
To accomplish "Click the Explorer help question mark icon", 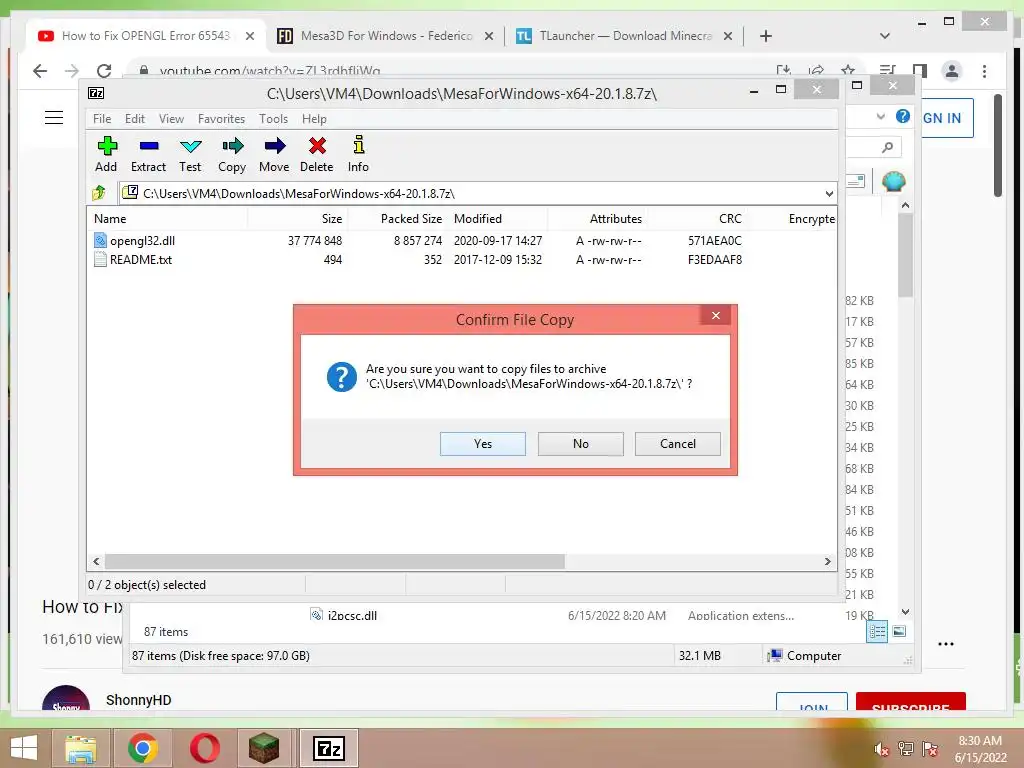I will 903,116.
